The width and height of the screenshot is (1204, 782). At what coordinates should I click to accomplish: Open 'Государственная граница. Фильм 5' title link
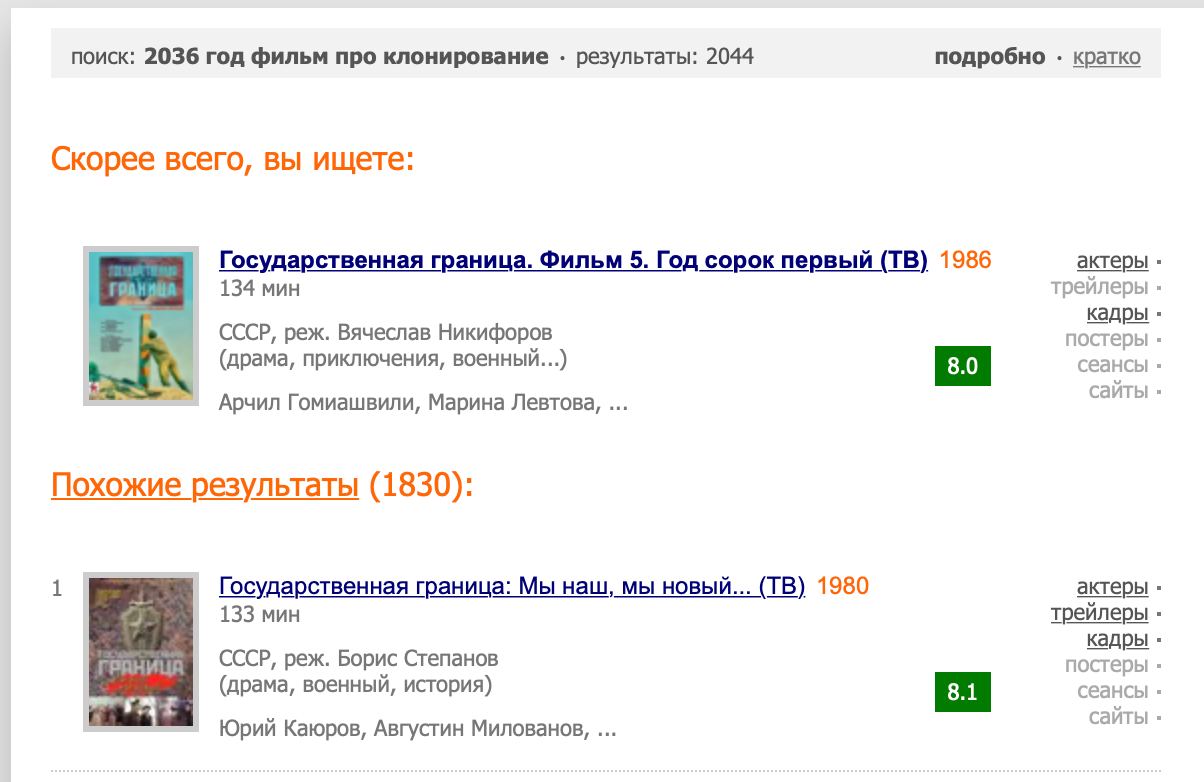click(x=573, y=261)
